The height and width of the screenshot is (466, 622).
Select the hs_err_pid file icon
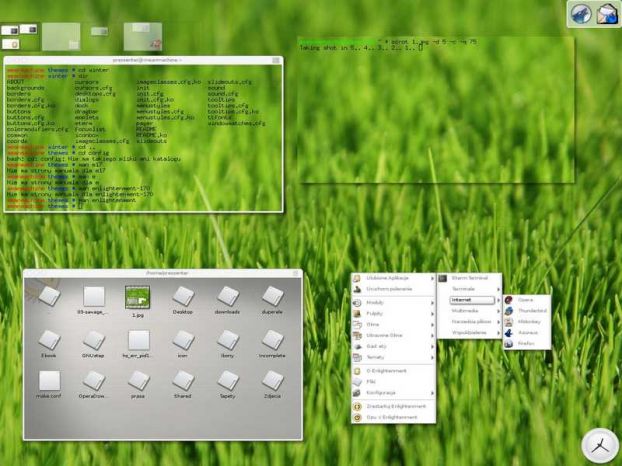(x=138, y=344)
